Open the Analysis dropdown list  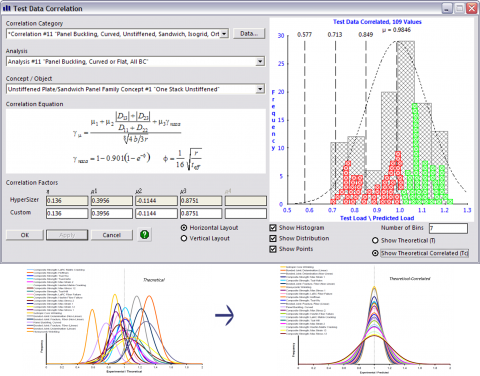(x=260, y=61)
